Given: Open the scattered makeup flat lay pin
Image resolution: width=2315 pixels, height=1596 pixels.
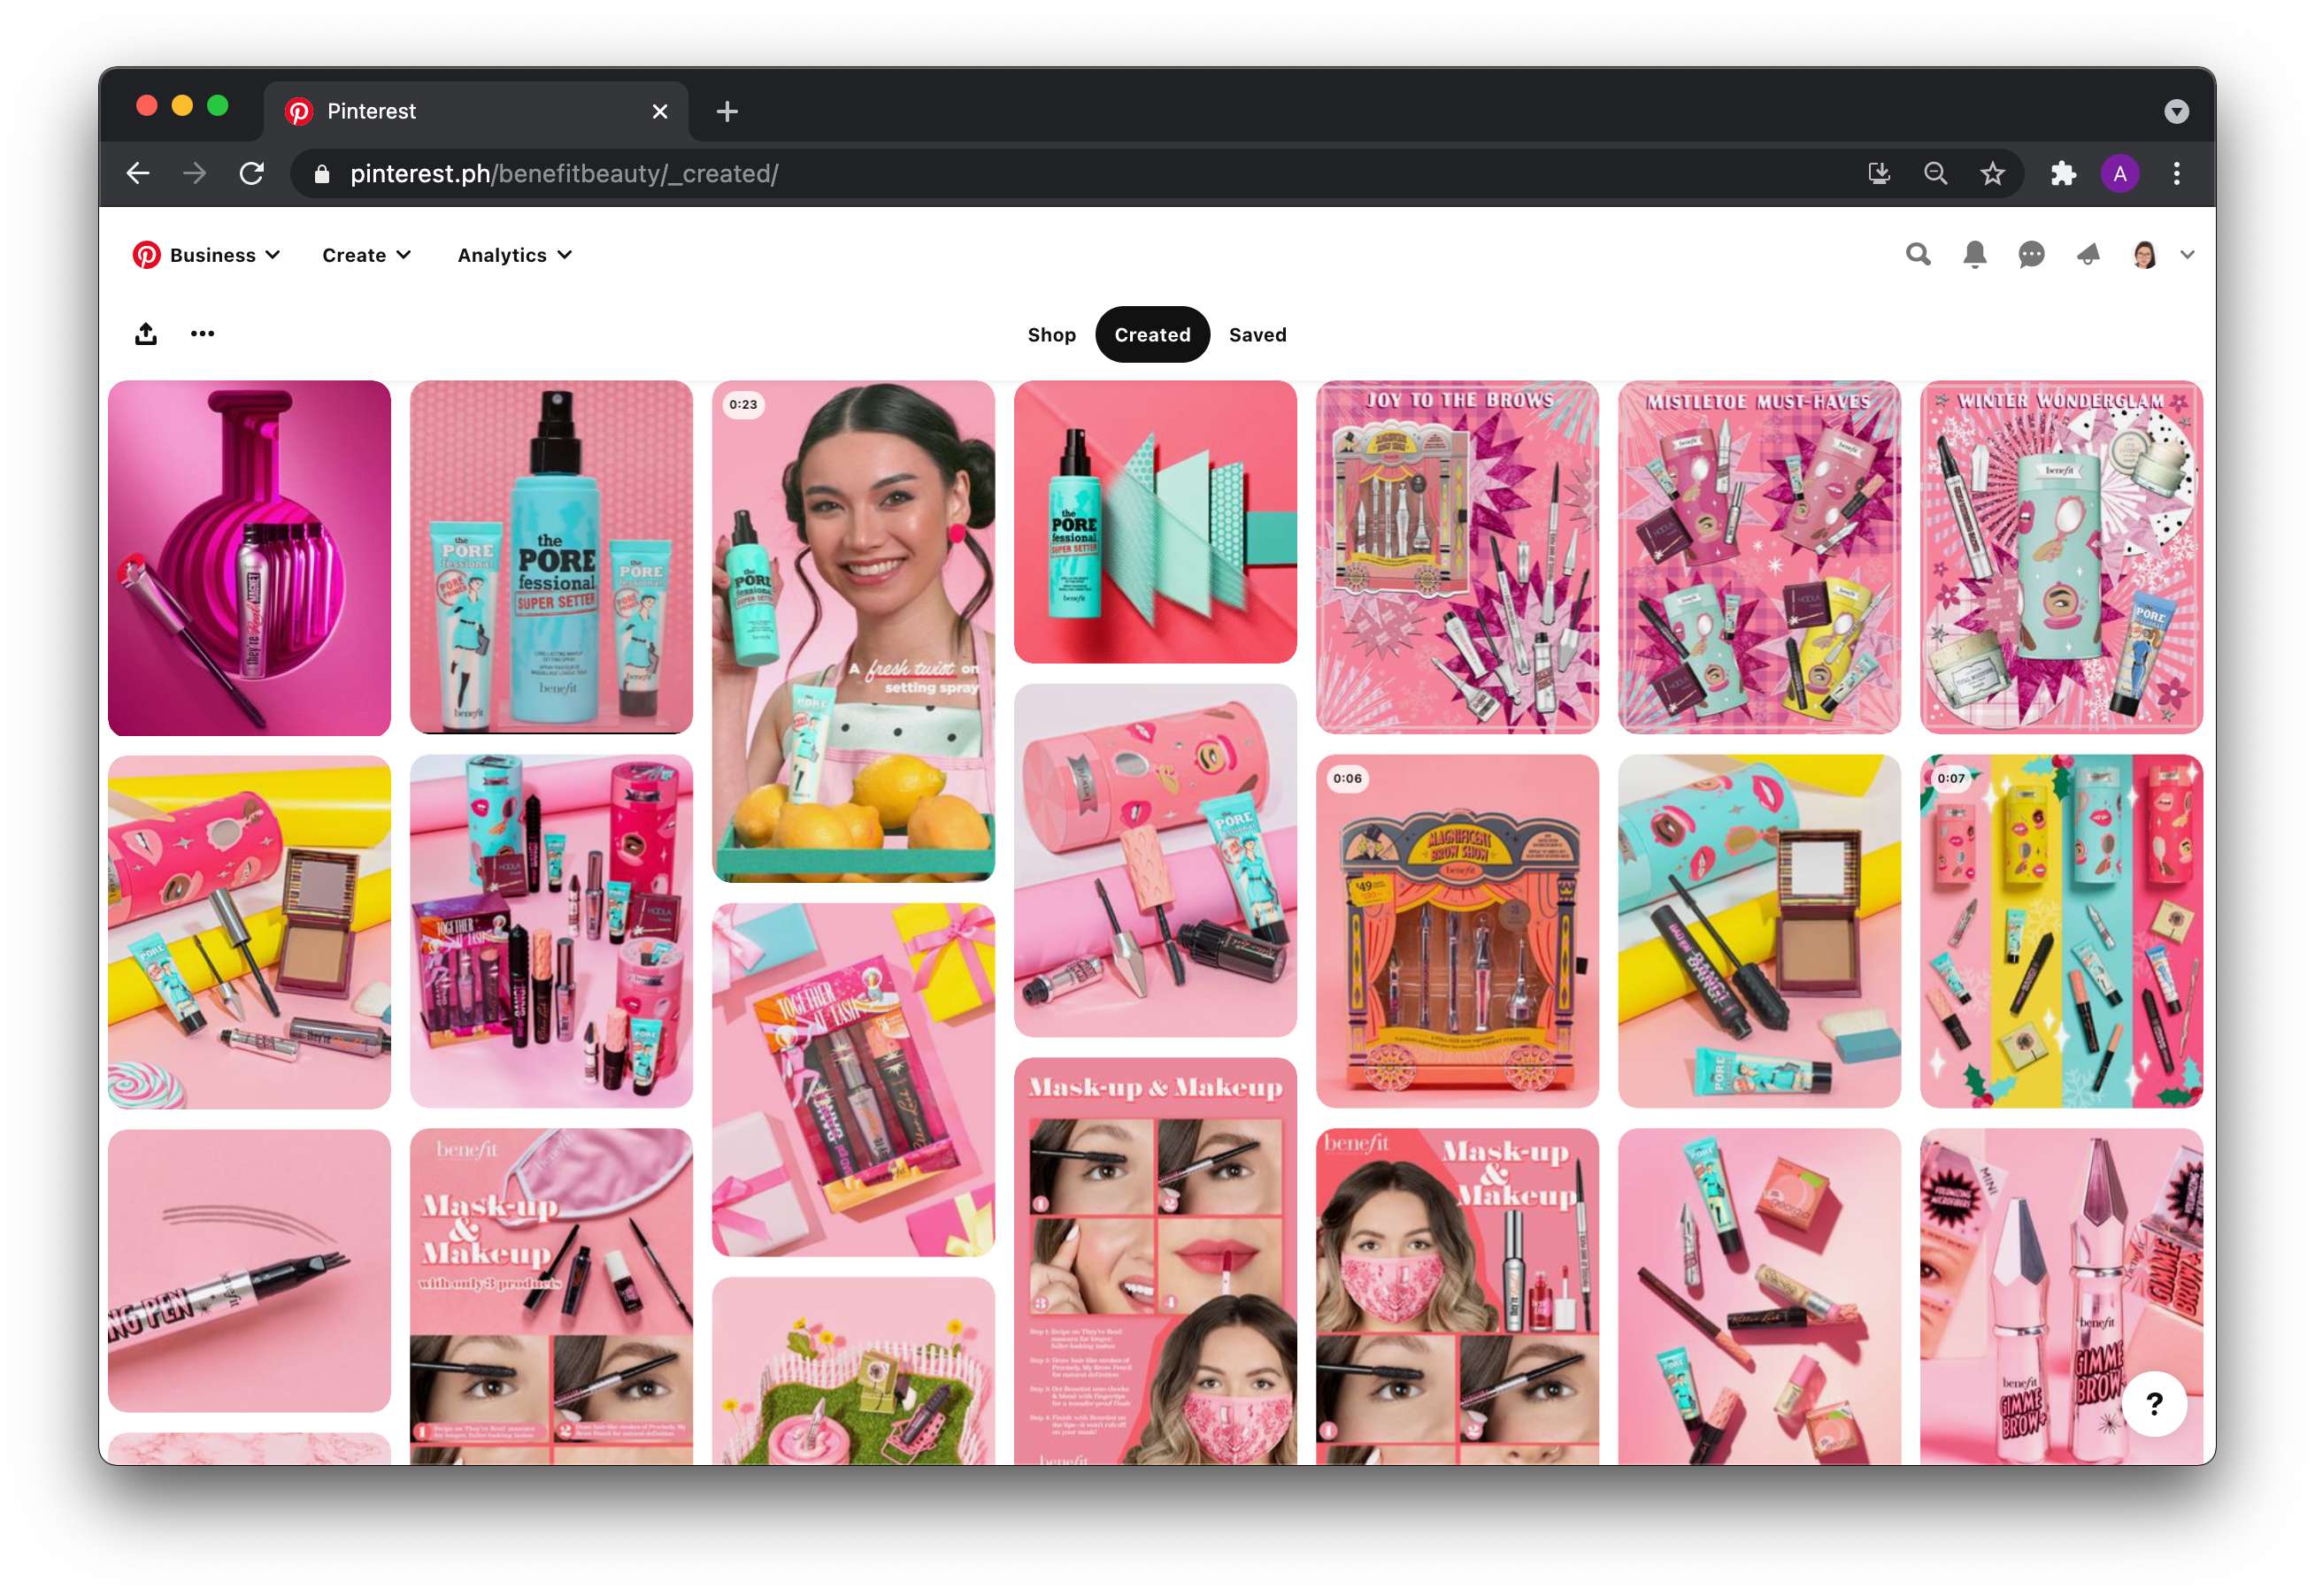Looking at the screenshot, I should point(1759,1296).
